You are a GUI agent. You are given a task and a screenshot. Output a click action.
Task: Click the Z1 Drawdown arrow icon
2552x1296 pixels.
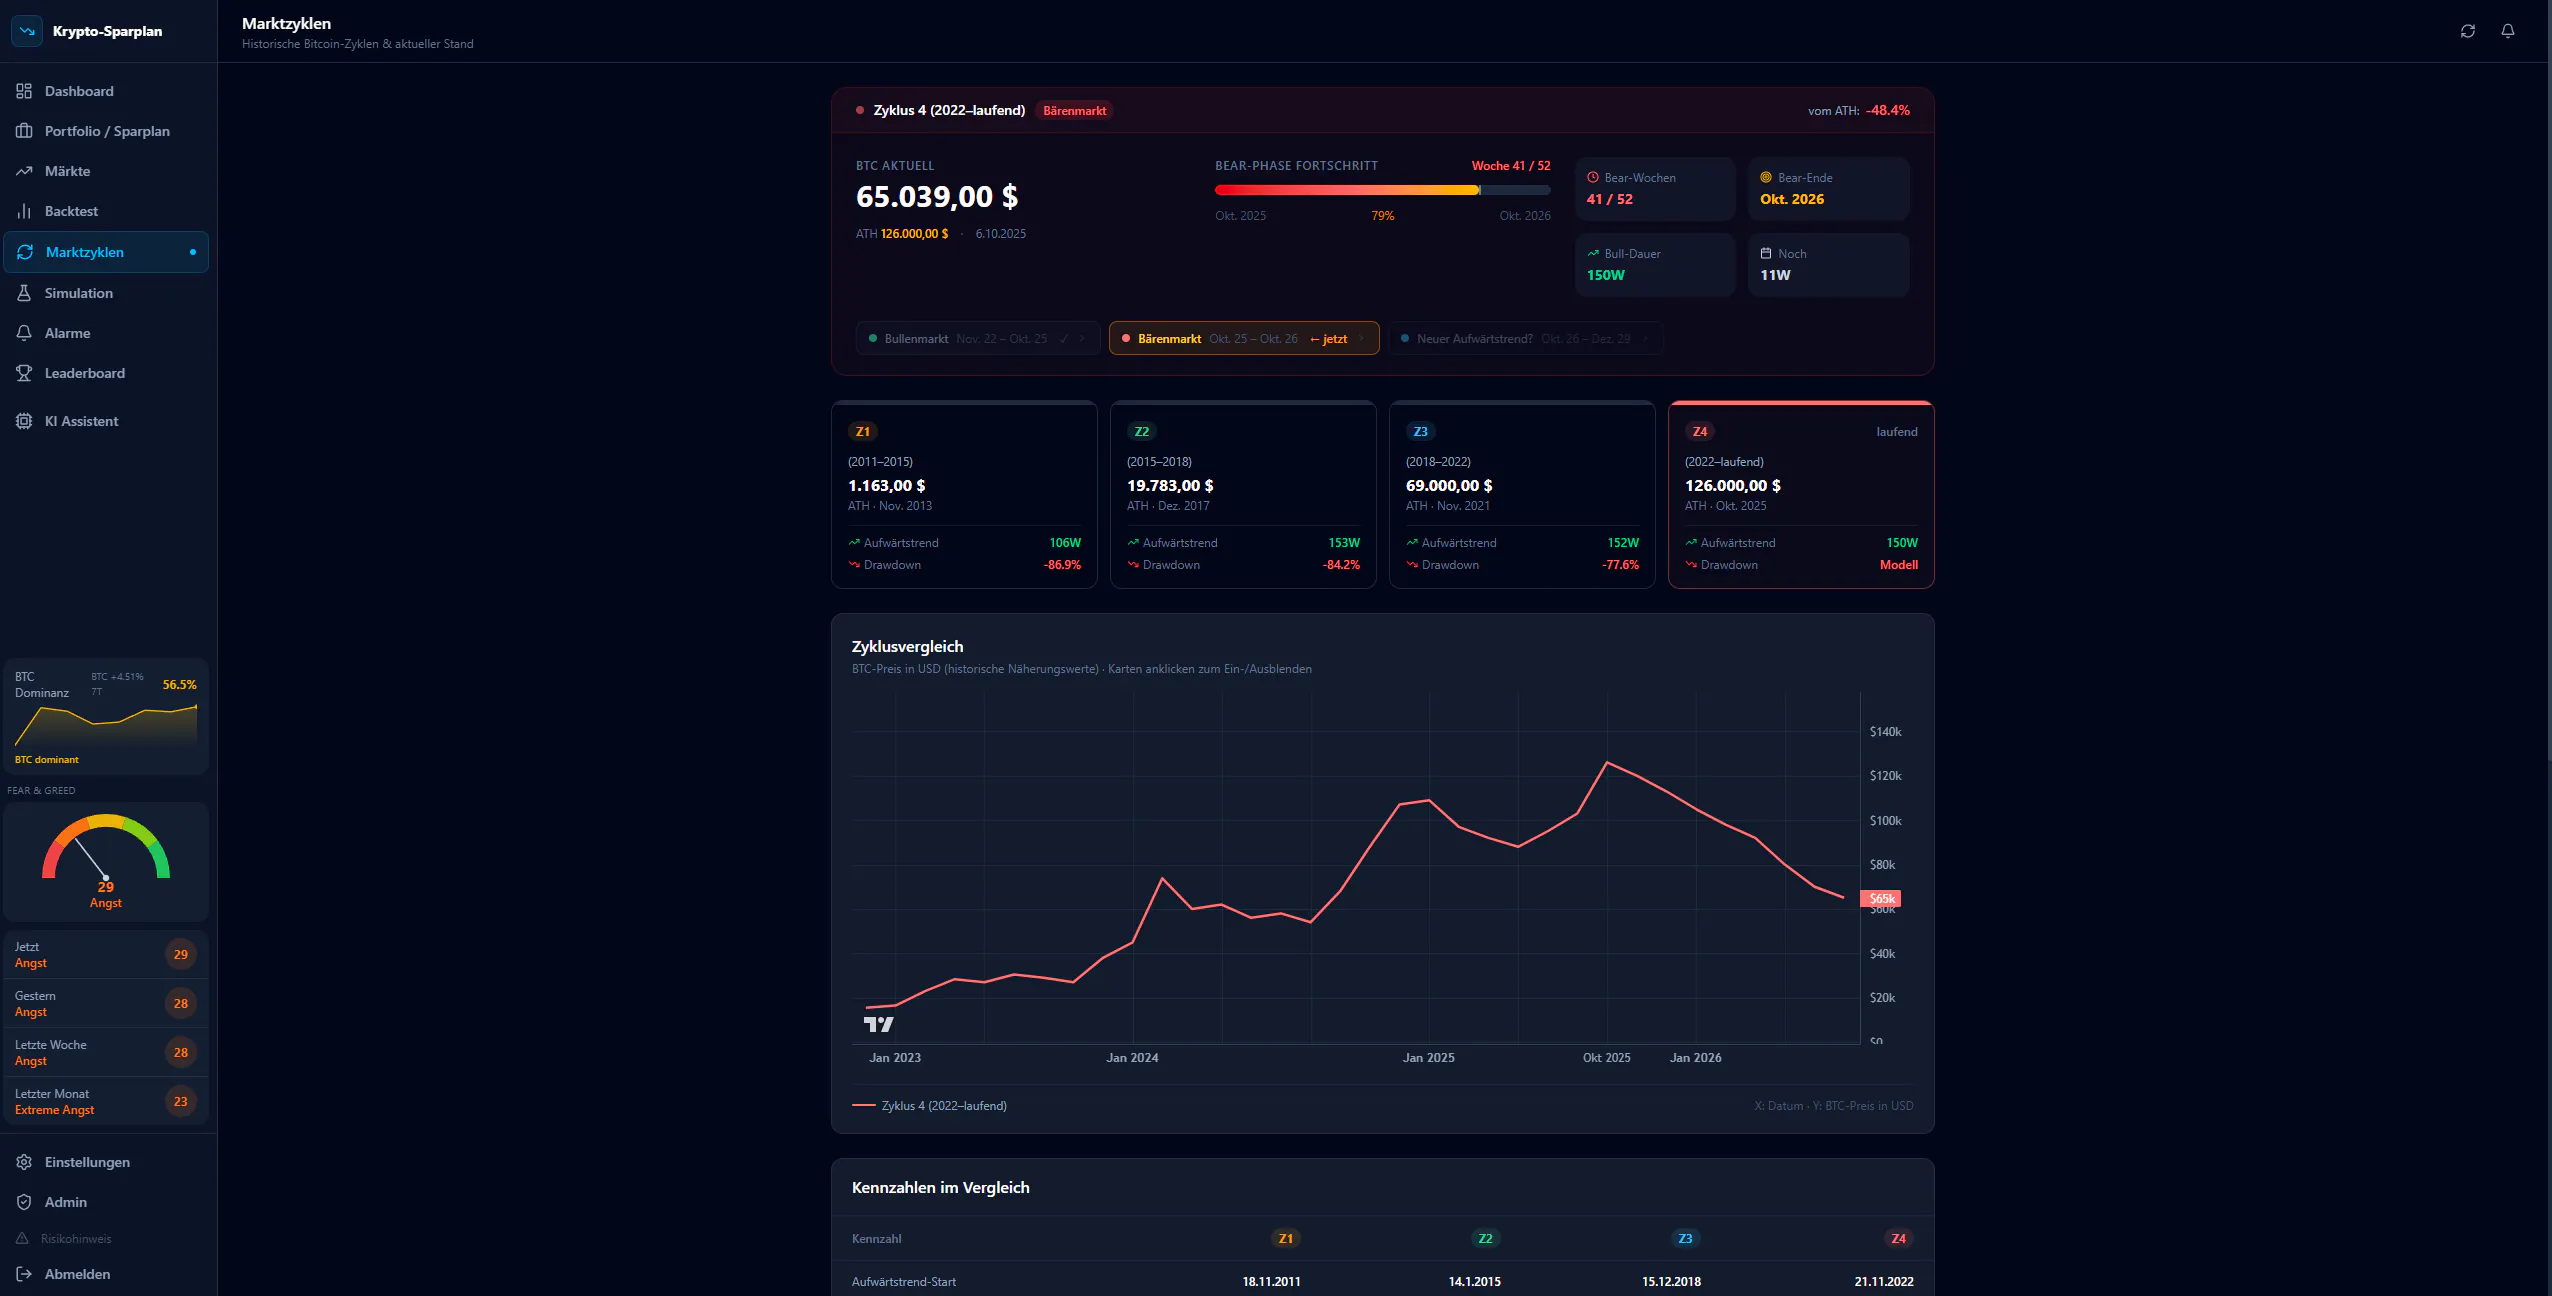[x=854, y=565]
